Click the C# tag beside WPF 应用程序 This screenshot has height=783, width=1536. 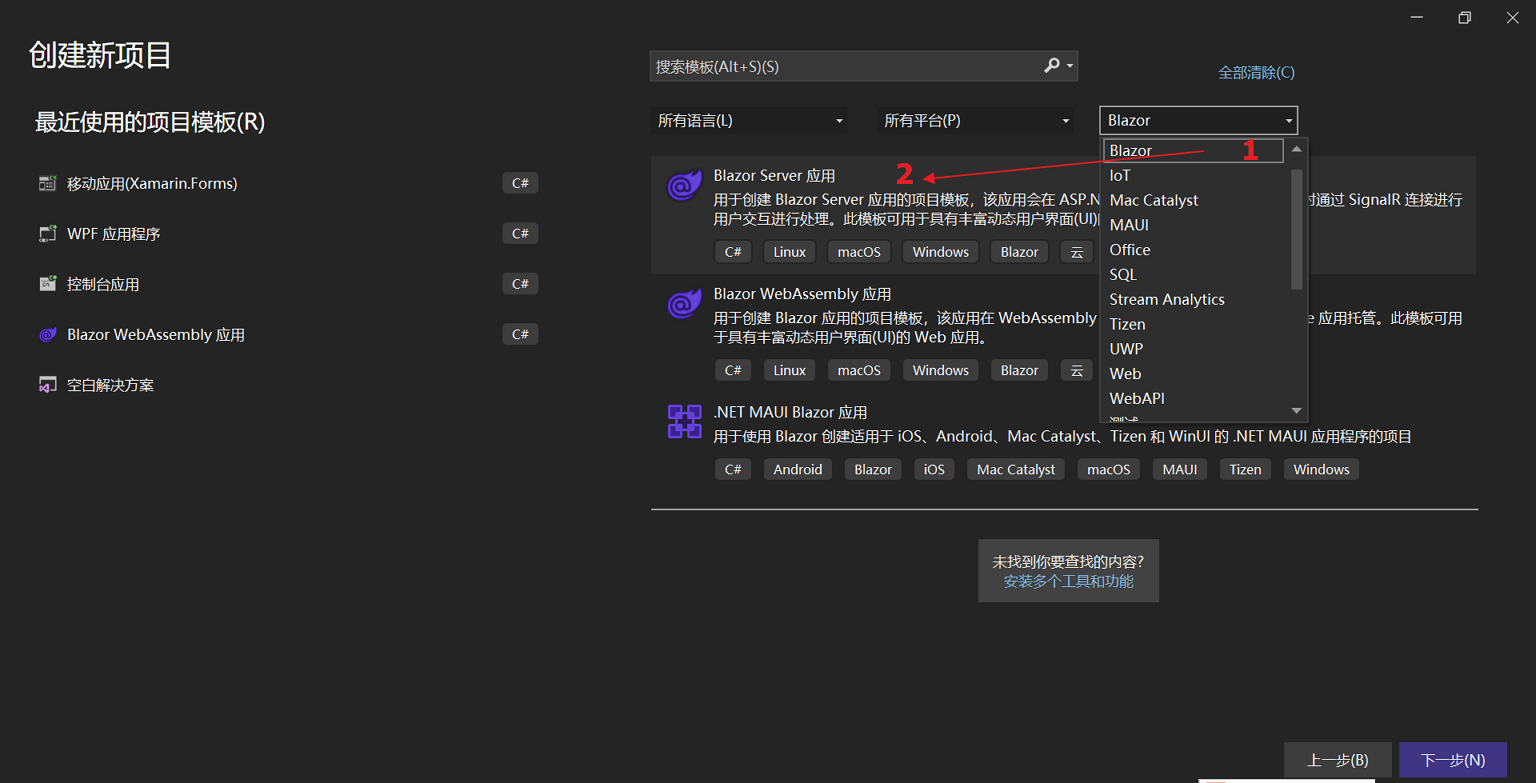click(520, 233)
